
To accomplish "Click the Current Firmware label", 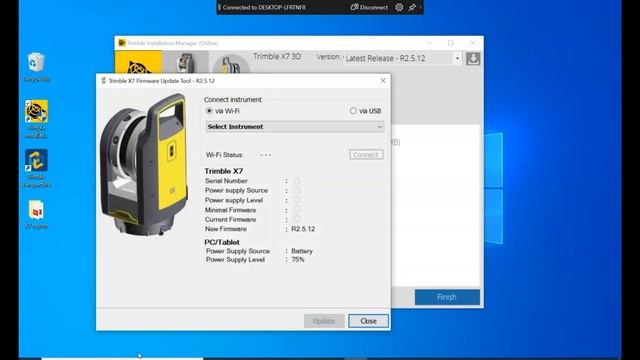I will (x=230, y=219).
